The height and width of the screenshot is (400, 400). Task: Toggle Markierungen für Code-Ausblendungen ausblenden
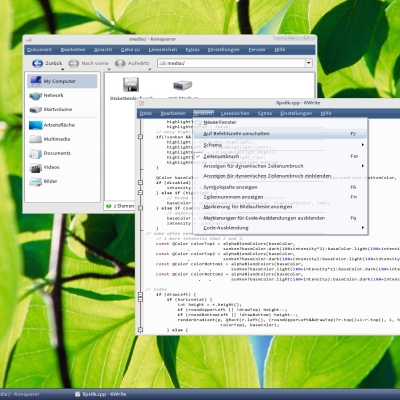(279, 218)
